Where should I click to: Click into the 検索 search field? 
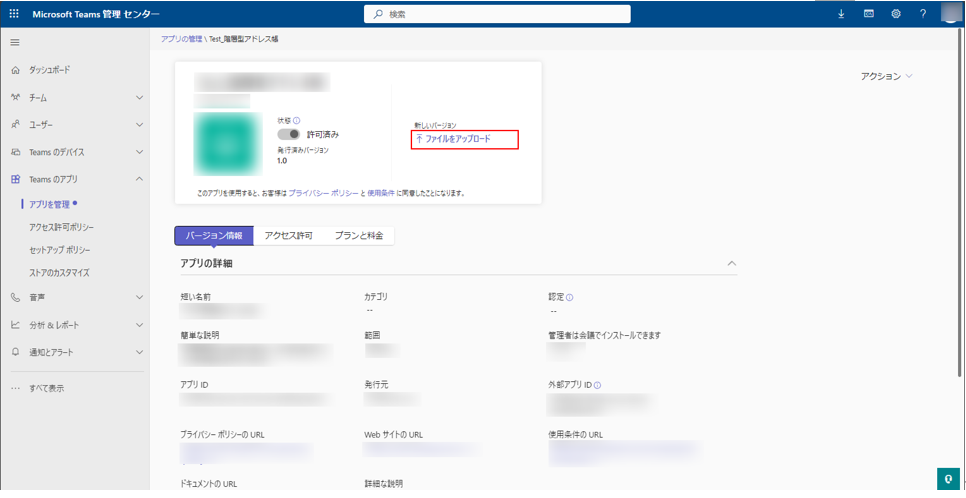point(497,14)
